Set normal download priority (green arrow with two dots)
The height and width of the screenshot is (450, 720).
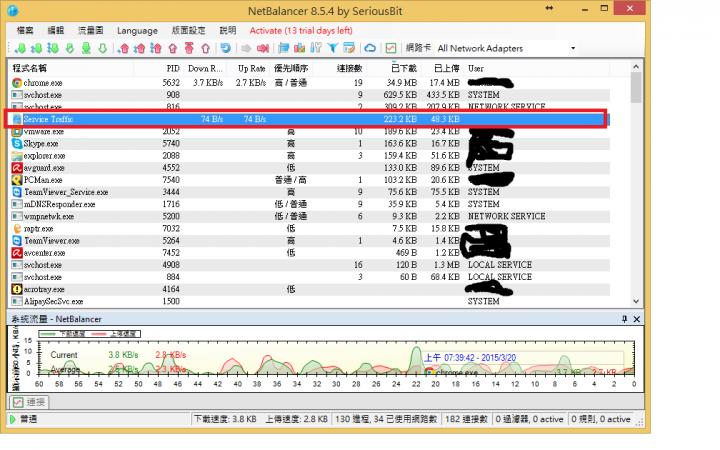(37, 48)
